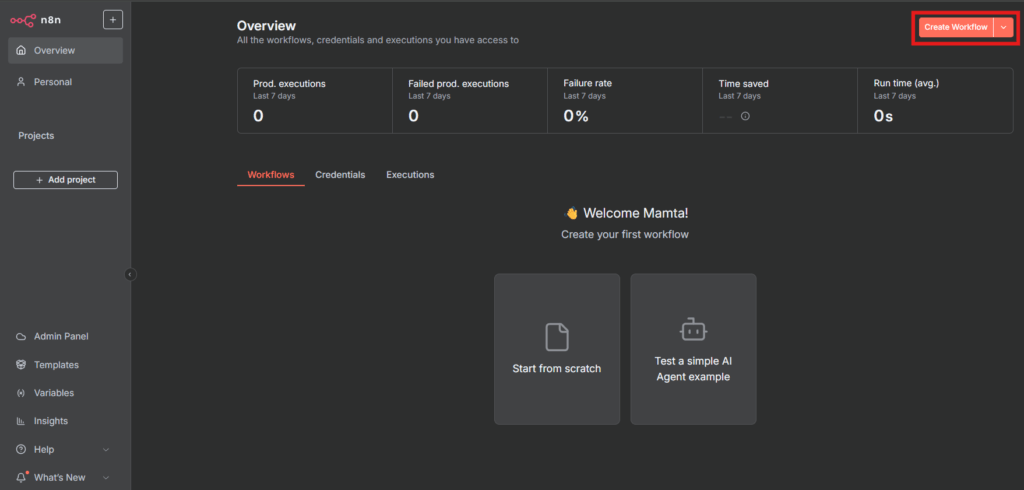Expand the Help menu in sidebar
Image resolution: width=1024 pixels, height=490 pixels.
click(105, 449)
